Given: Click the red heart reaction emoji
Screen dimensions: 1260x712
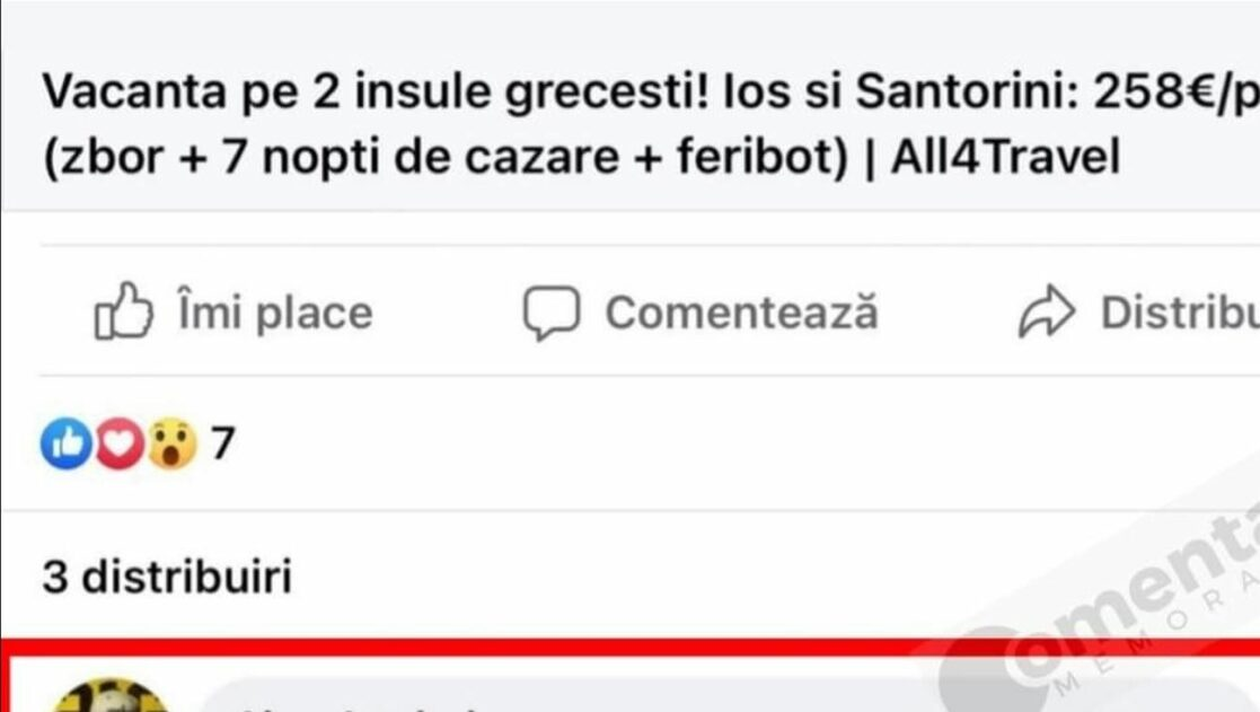Looking at the screenshot, I should [118, 444].
